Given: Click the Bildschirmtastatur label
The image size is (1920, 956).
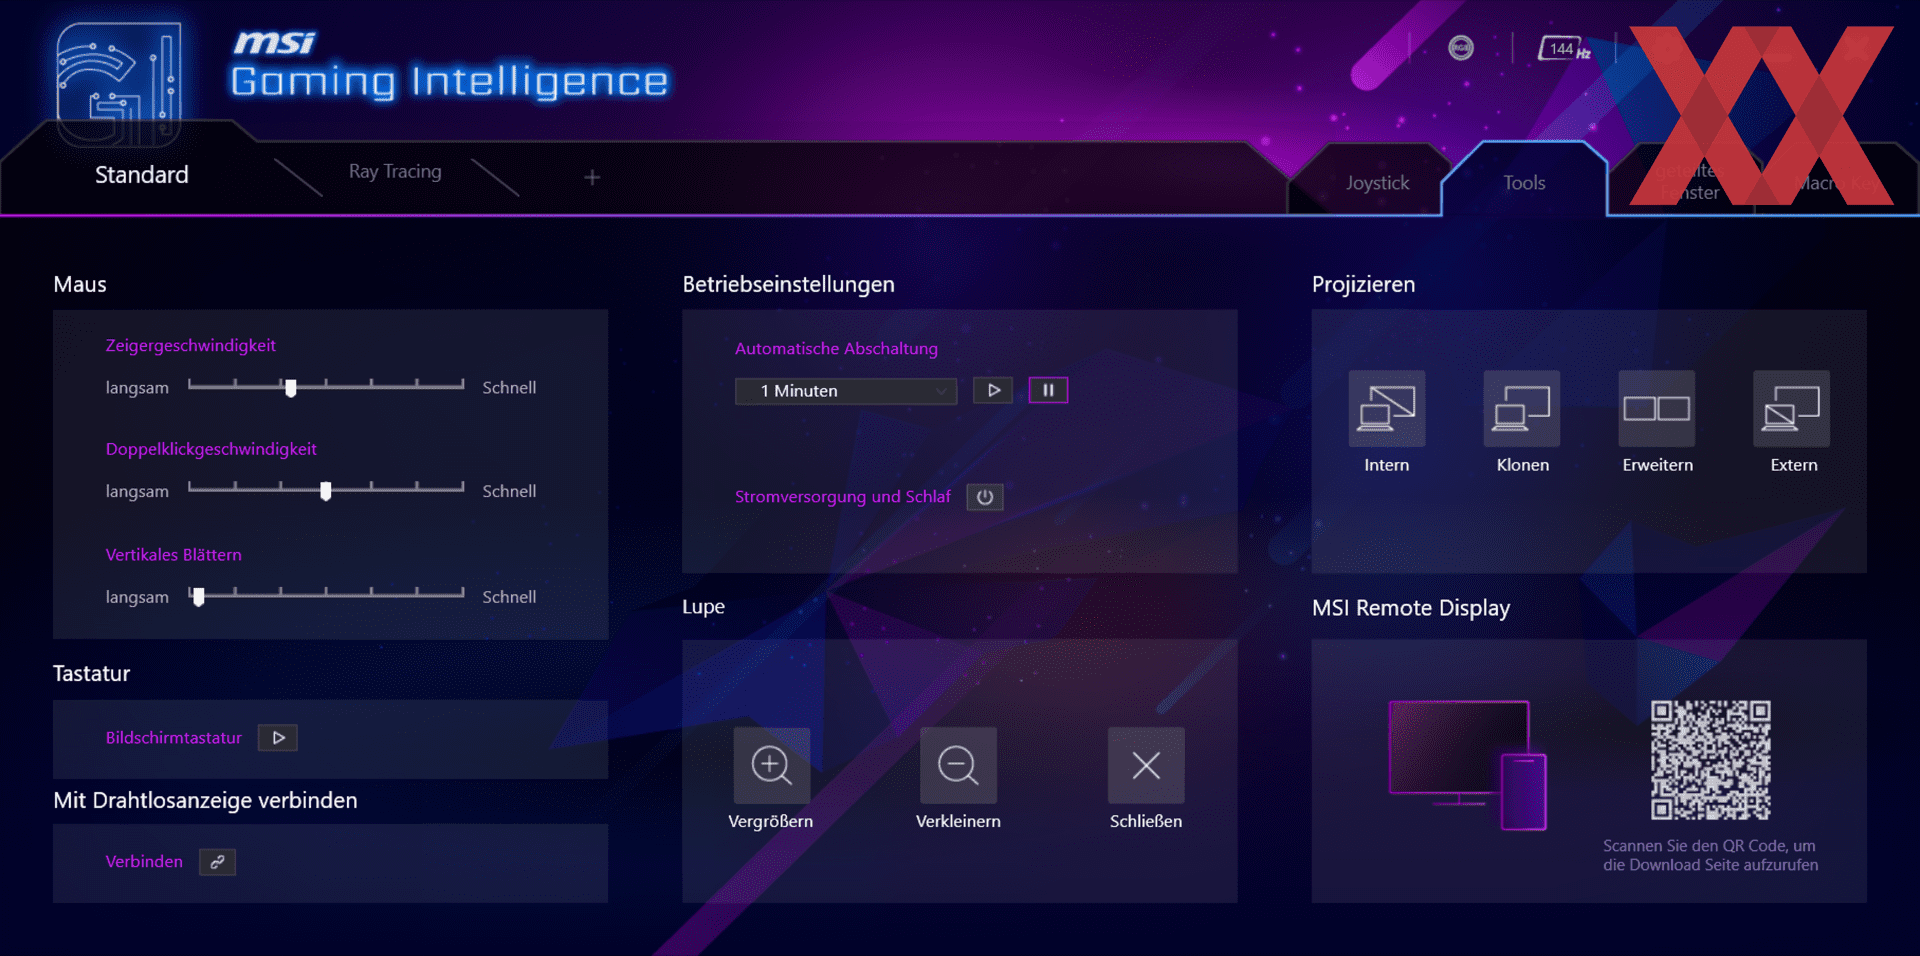Looking at the screenshot, I should 174,738.
